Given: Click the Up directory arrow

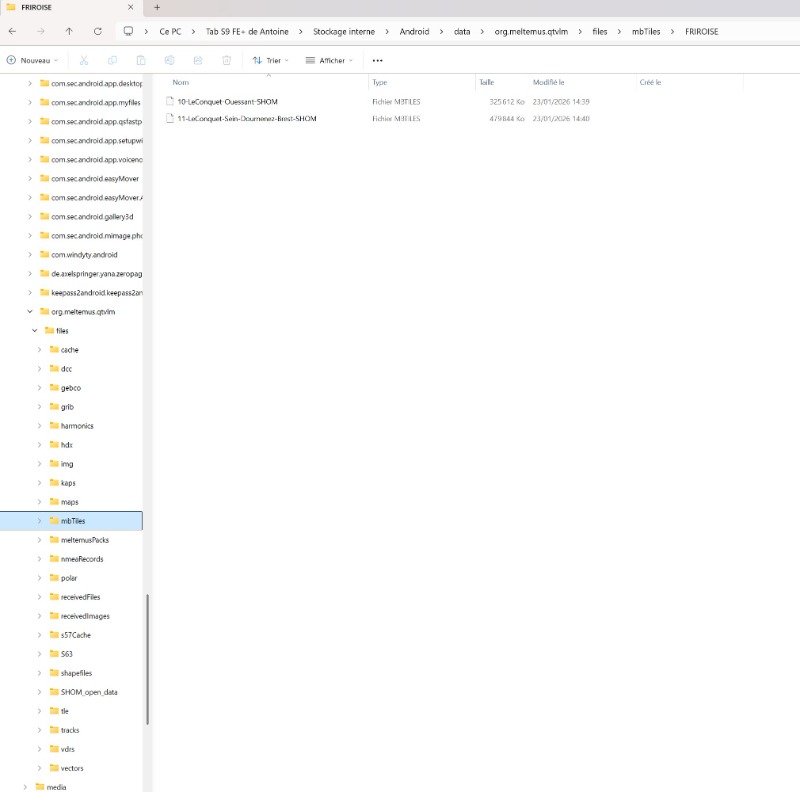Looking at the screenshot, I should (69, 31).
